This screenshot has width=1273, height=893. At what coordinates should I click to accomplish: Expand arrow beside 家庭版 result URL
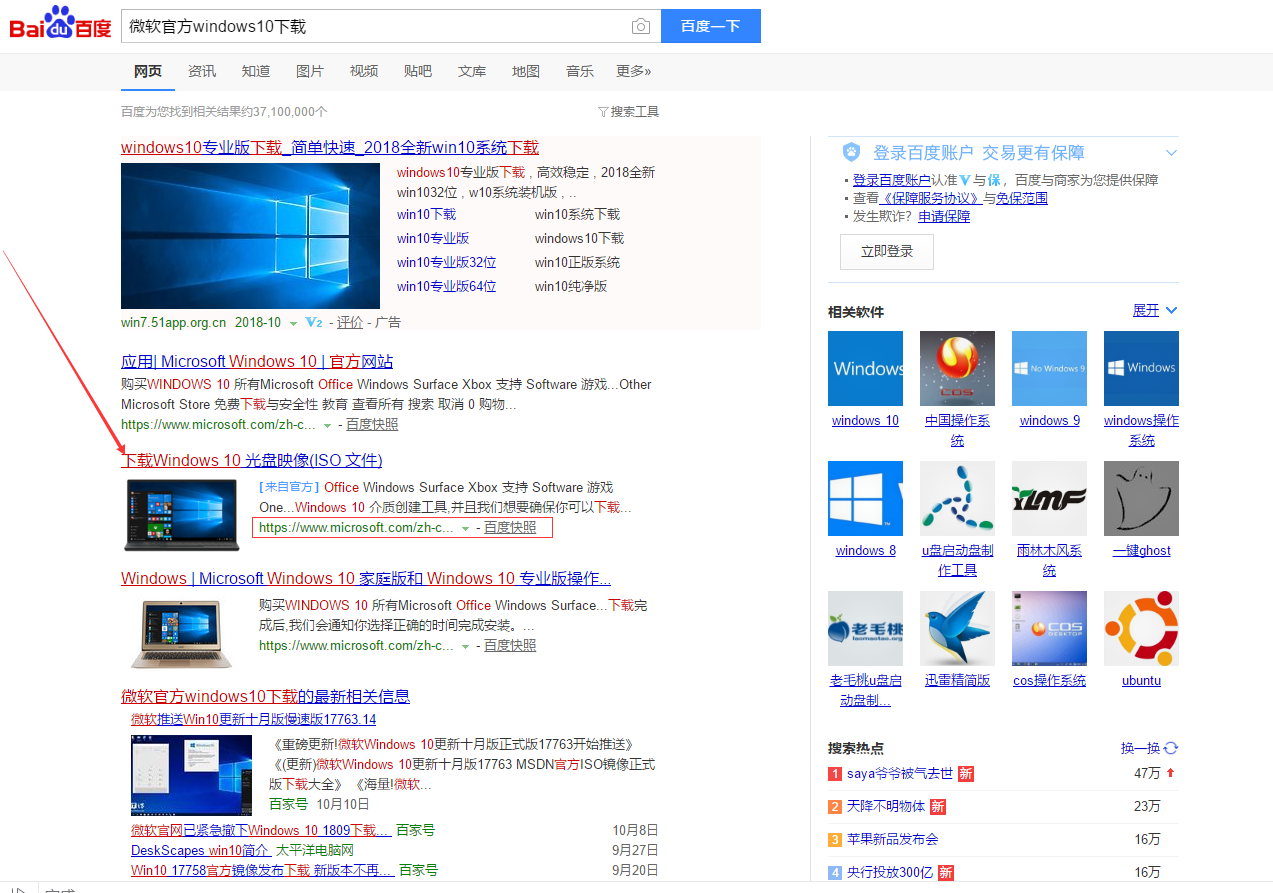466,646
